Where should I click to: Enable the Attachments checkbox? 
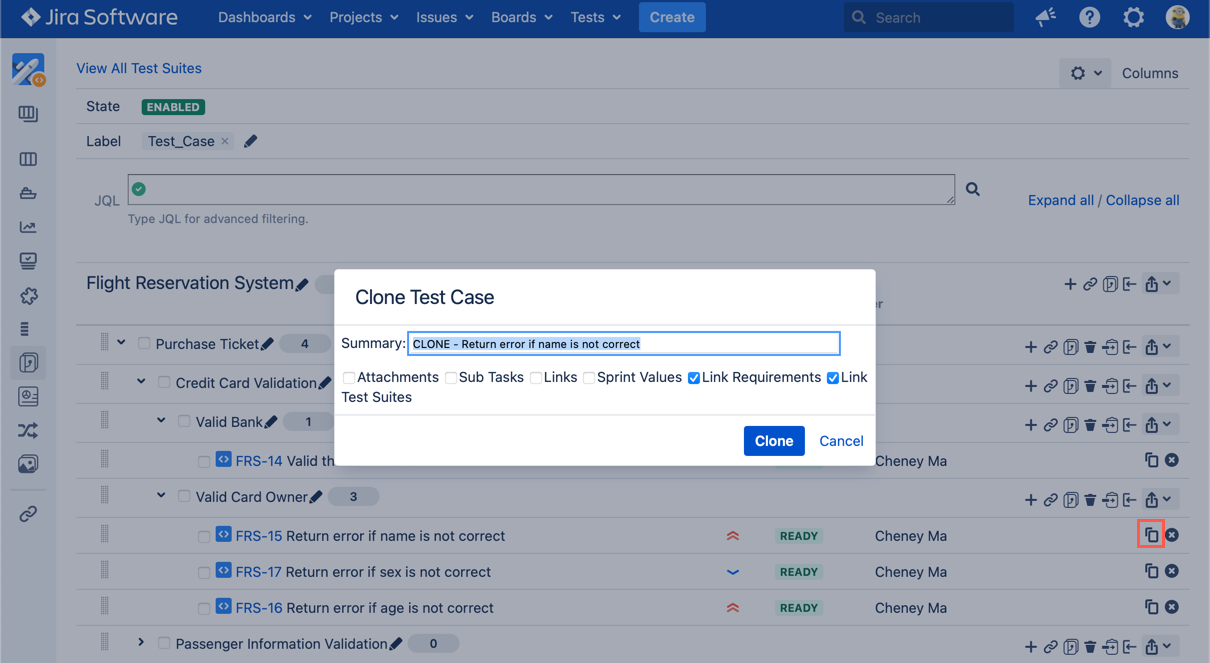point(349,378)
